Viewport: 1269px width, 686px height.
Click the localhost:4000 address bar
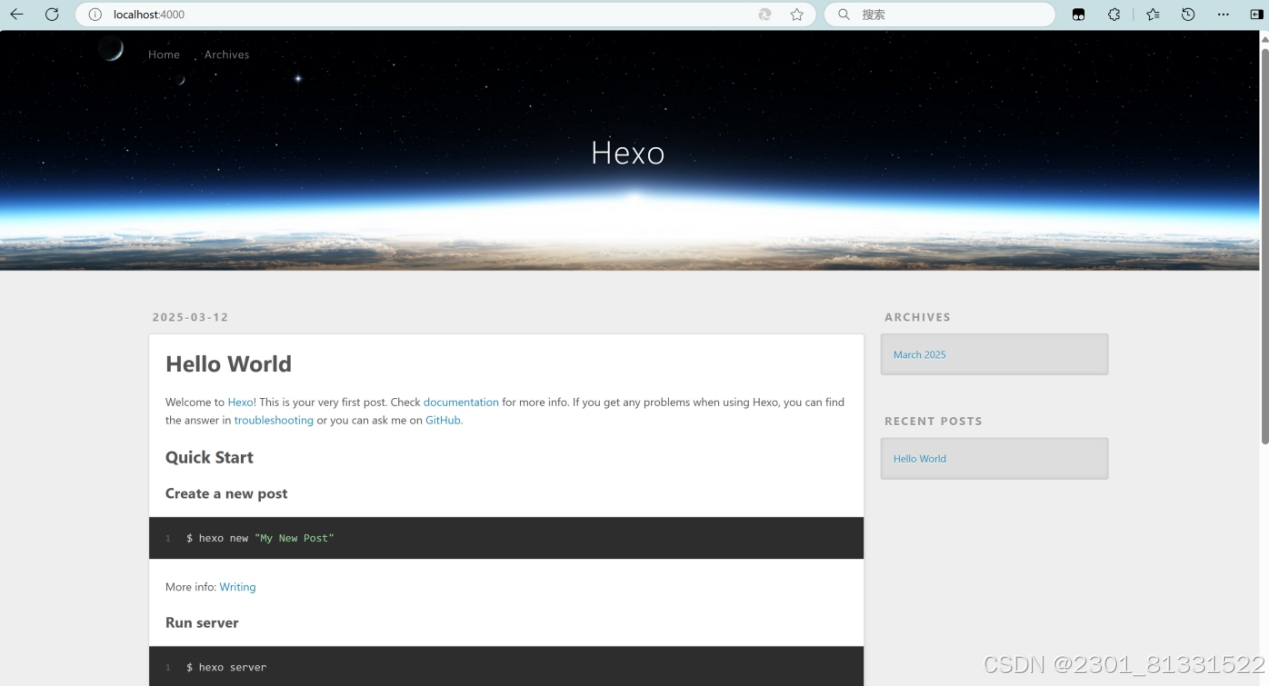445,14
